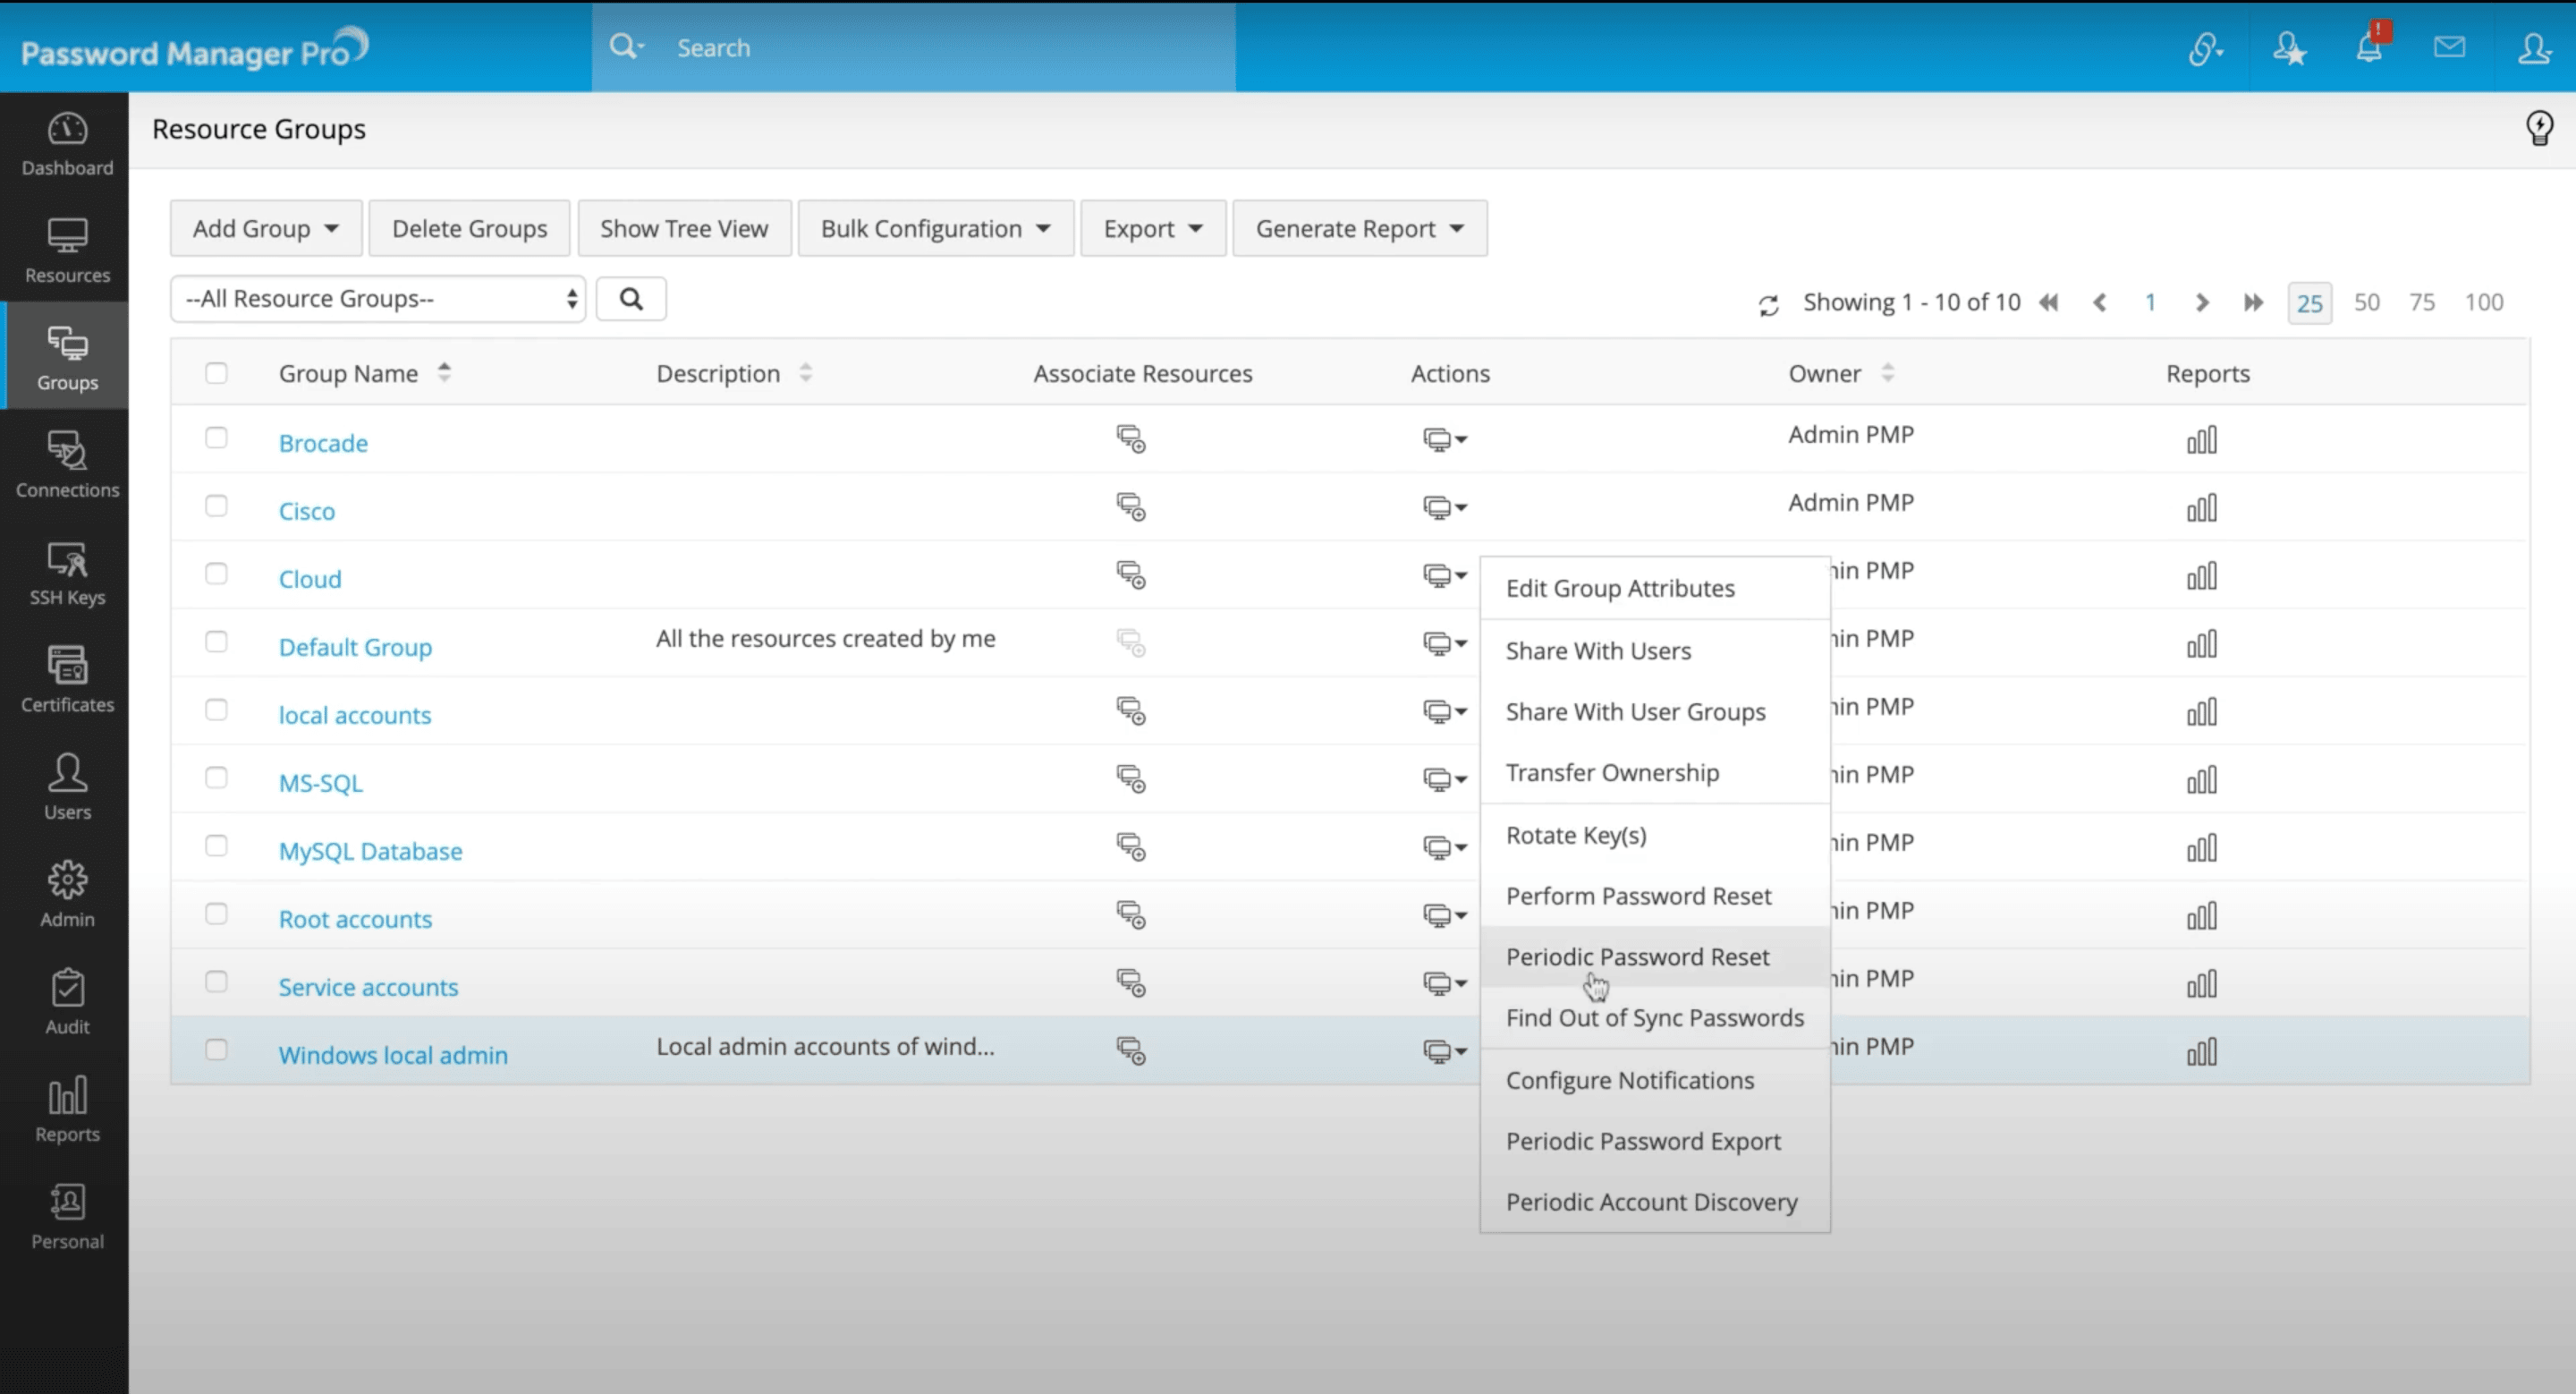2576x1394 pixels.
Task: Select Edit Group Attributes menu item
Action: pos(1655,588)
